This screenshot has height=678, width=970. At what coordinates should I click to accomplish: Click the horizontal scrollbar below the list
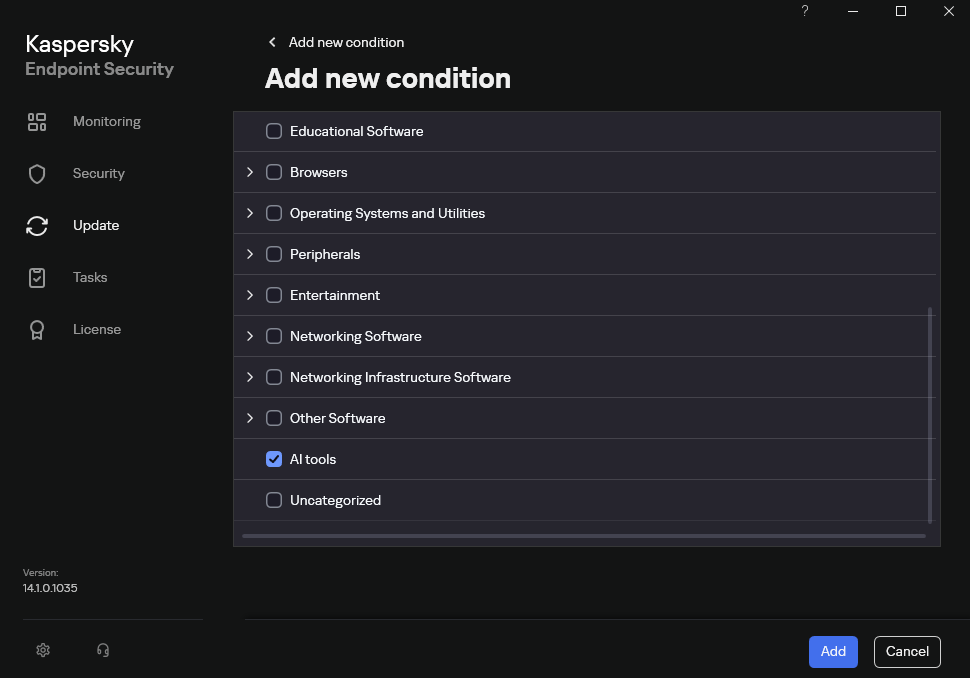(584, 536)
